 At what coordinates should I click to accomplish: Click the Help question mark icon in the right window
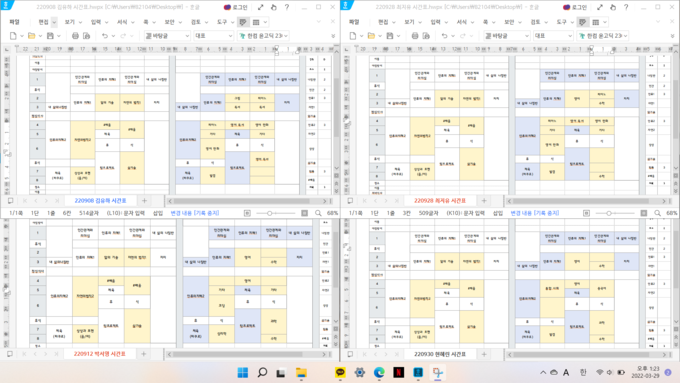coord(626,7)
